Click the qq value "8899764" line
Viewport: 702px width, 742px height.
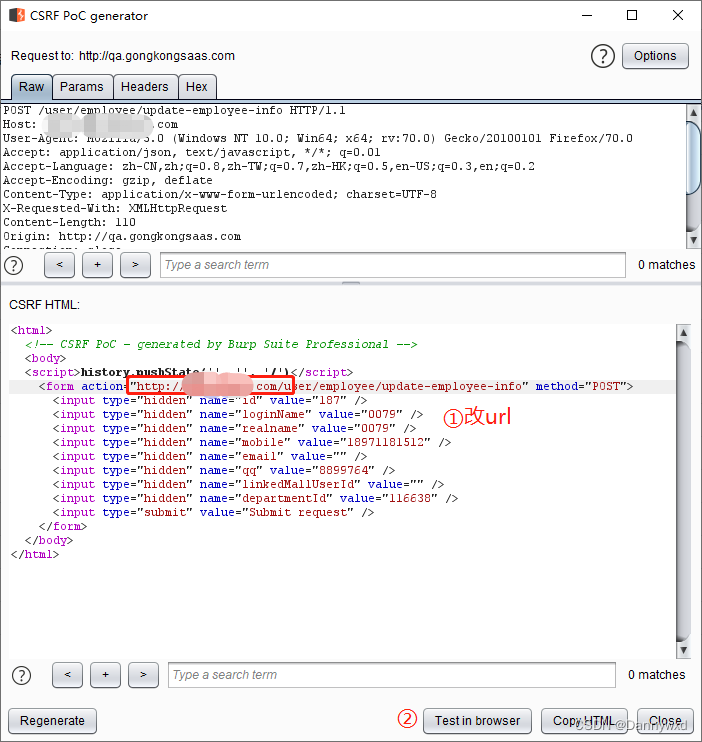(x=224, y=470)
